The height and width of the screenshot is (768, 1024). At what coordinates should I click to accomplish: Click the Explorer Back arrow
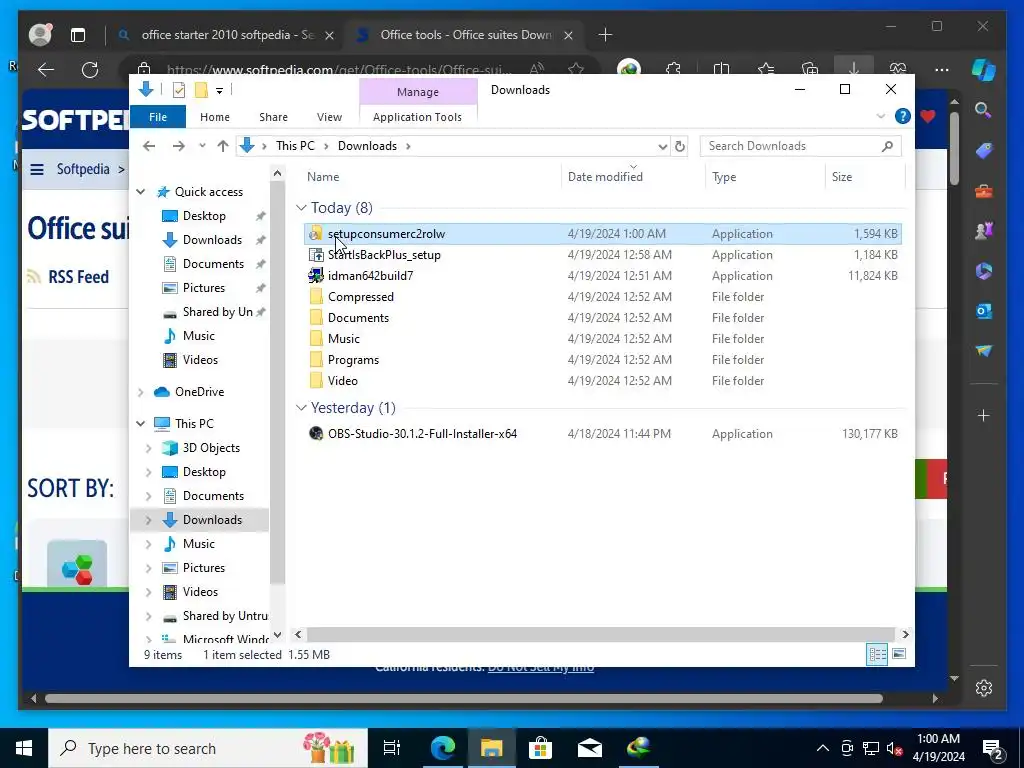[149, 146]
